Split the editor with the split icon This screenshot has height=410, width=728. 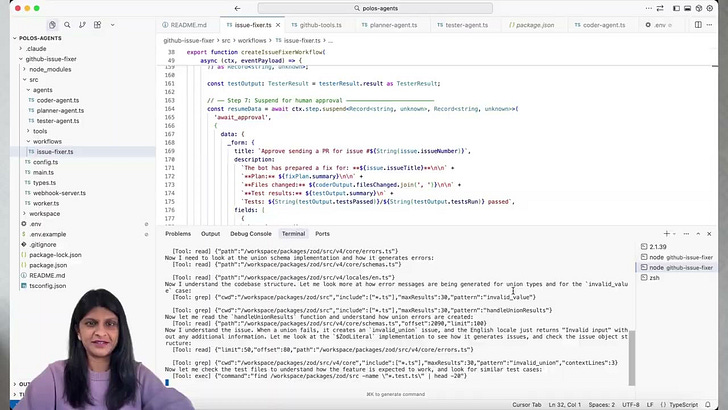coord(698,25)
